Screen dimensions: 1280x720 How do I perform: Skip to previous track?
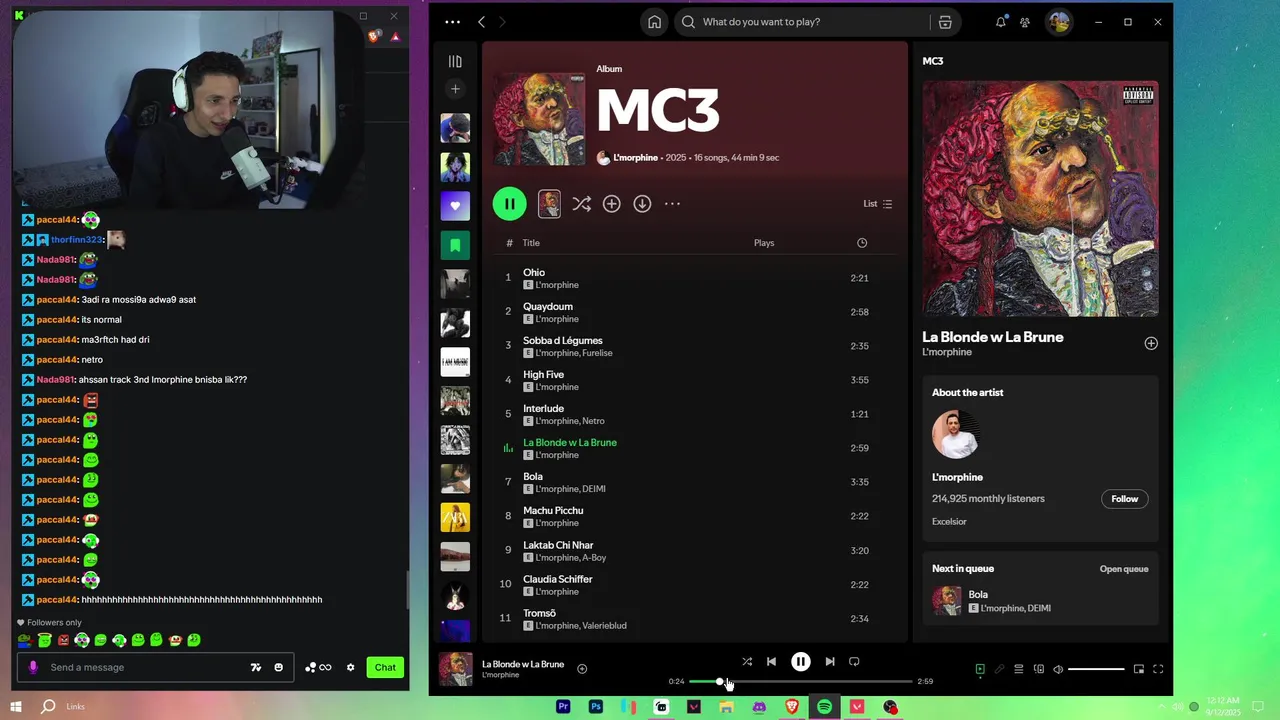(771, 662)
